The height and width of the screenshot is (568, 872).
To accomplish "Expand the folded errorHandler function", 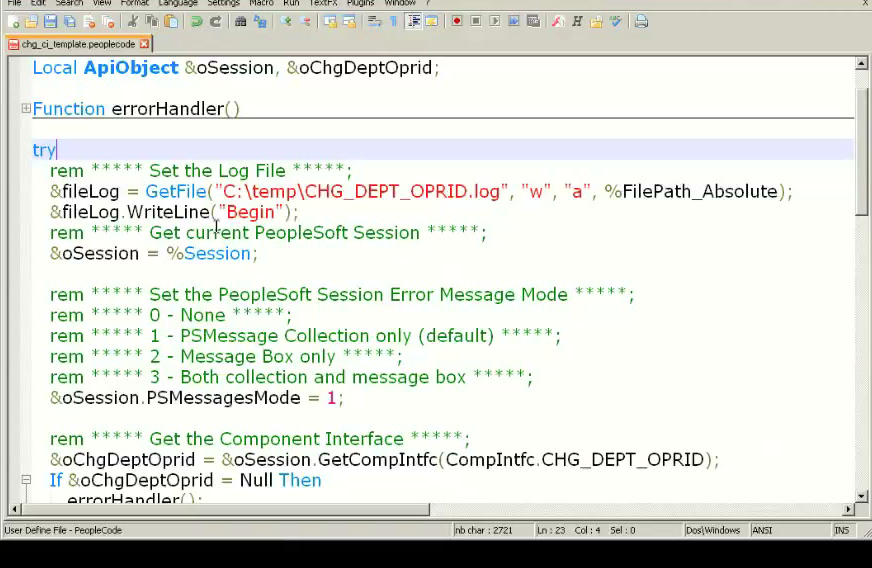I will pyautogui.click(x=26, y=108).
